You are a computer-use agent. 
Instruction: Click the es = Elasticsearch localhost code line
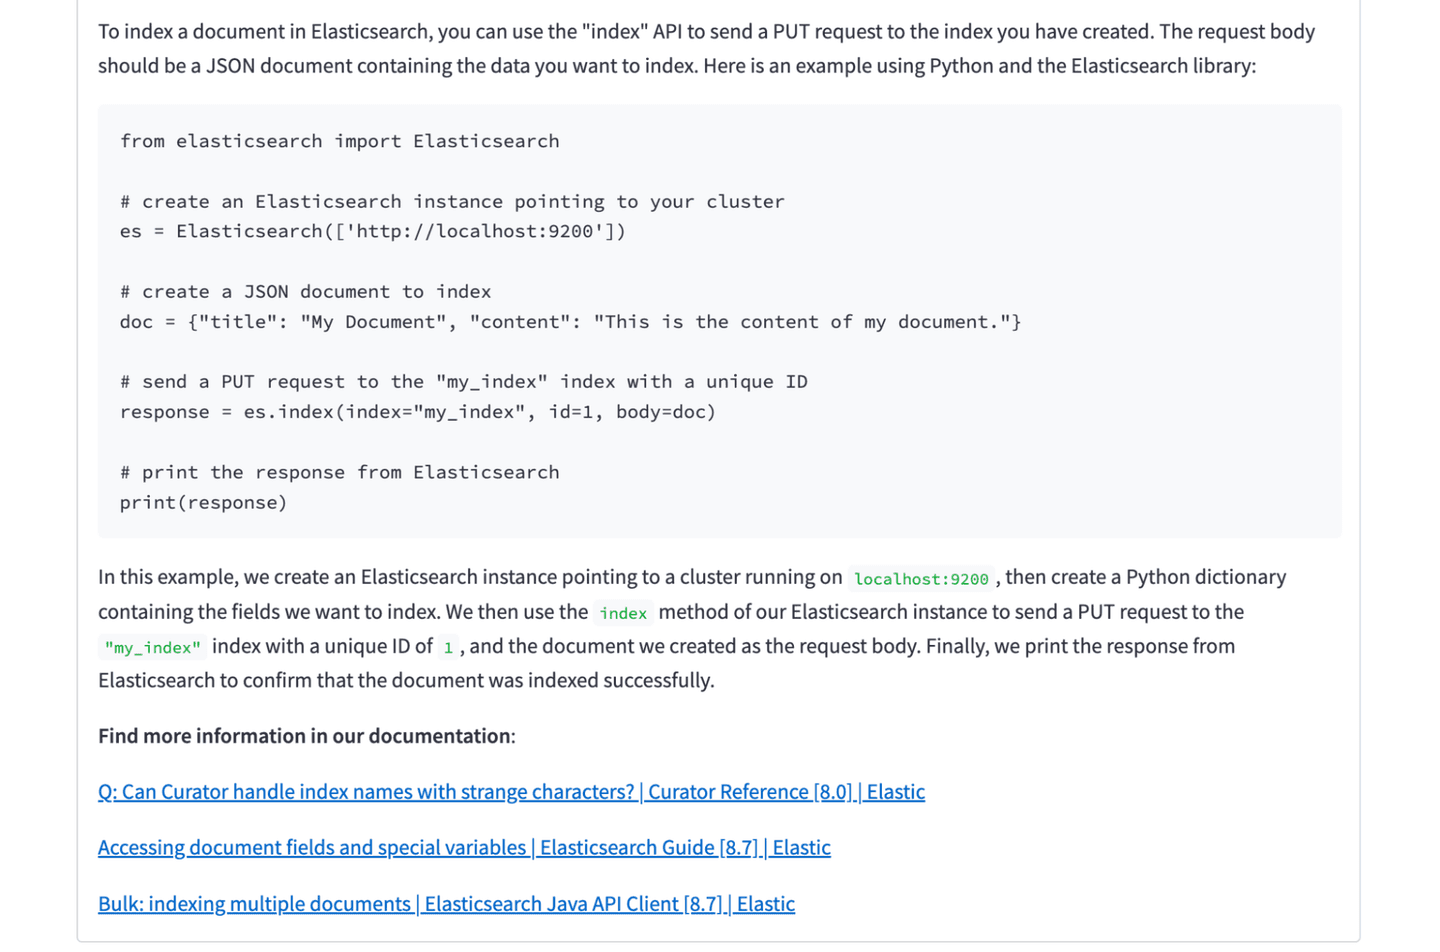click(x=372, y=231)
